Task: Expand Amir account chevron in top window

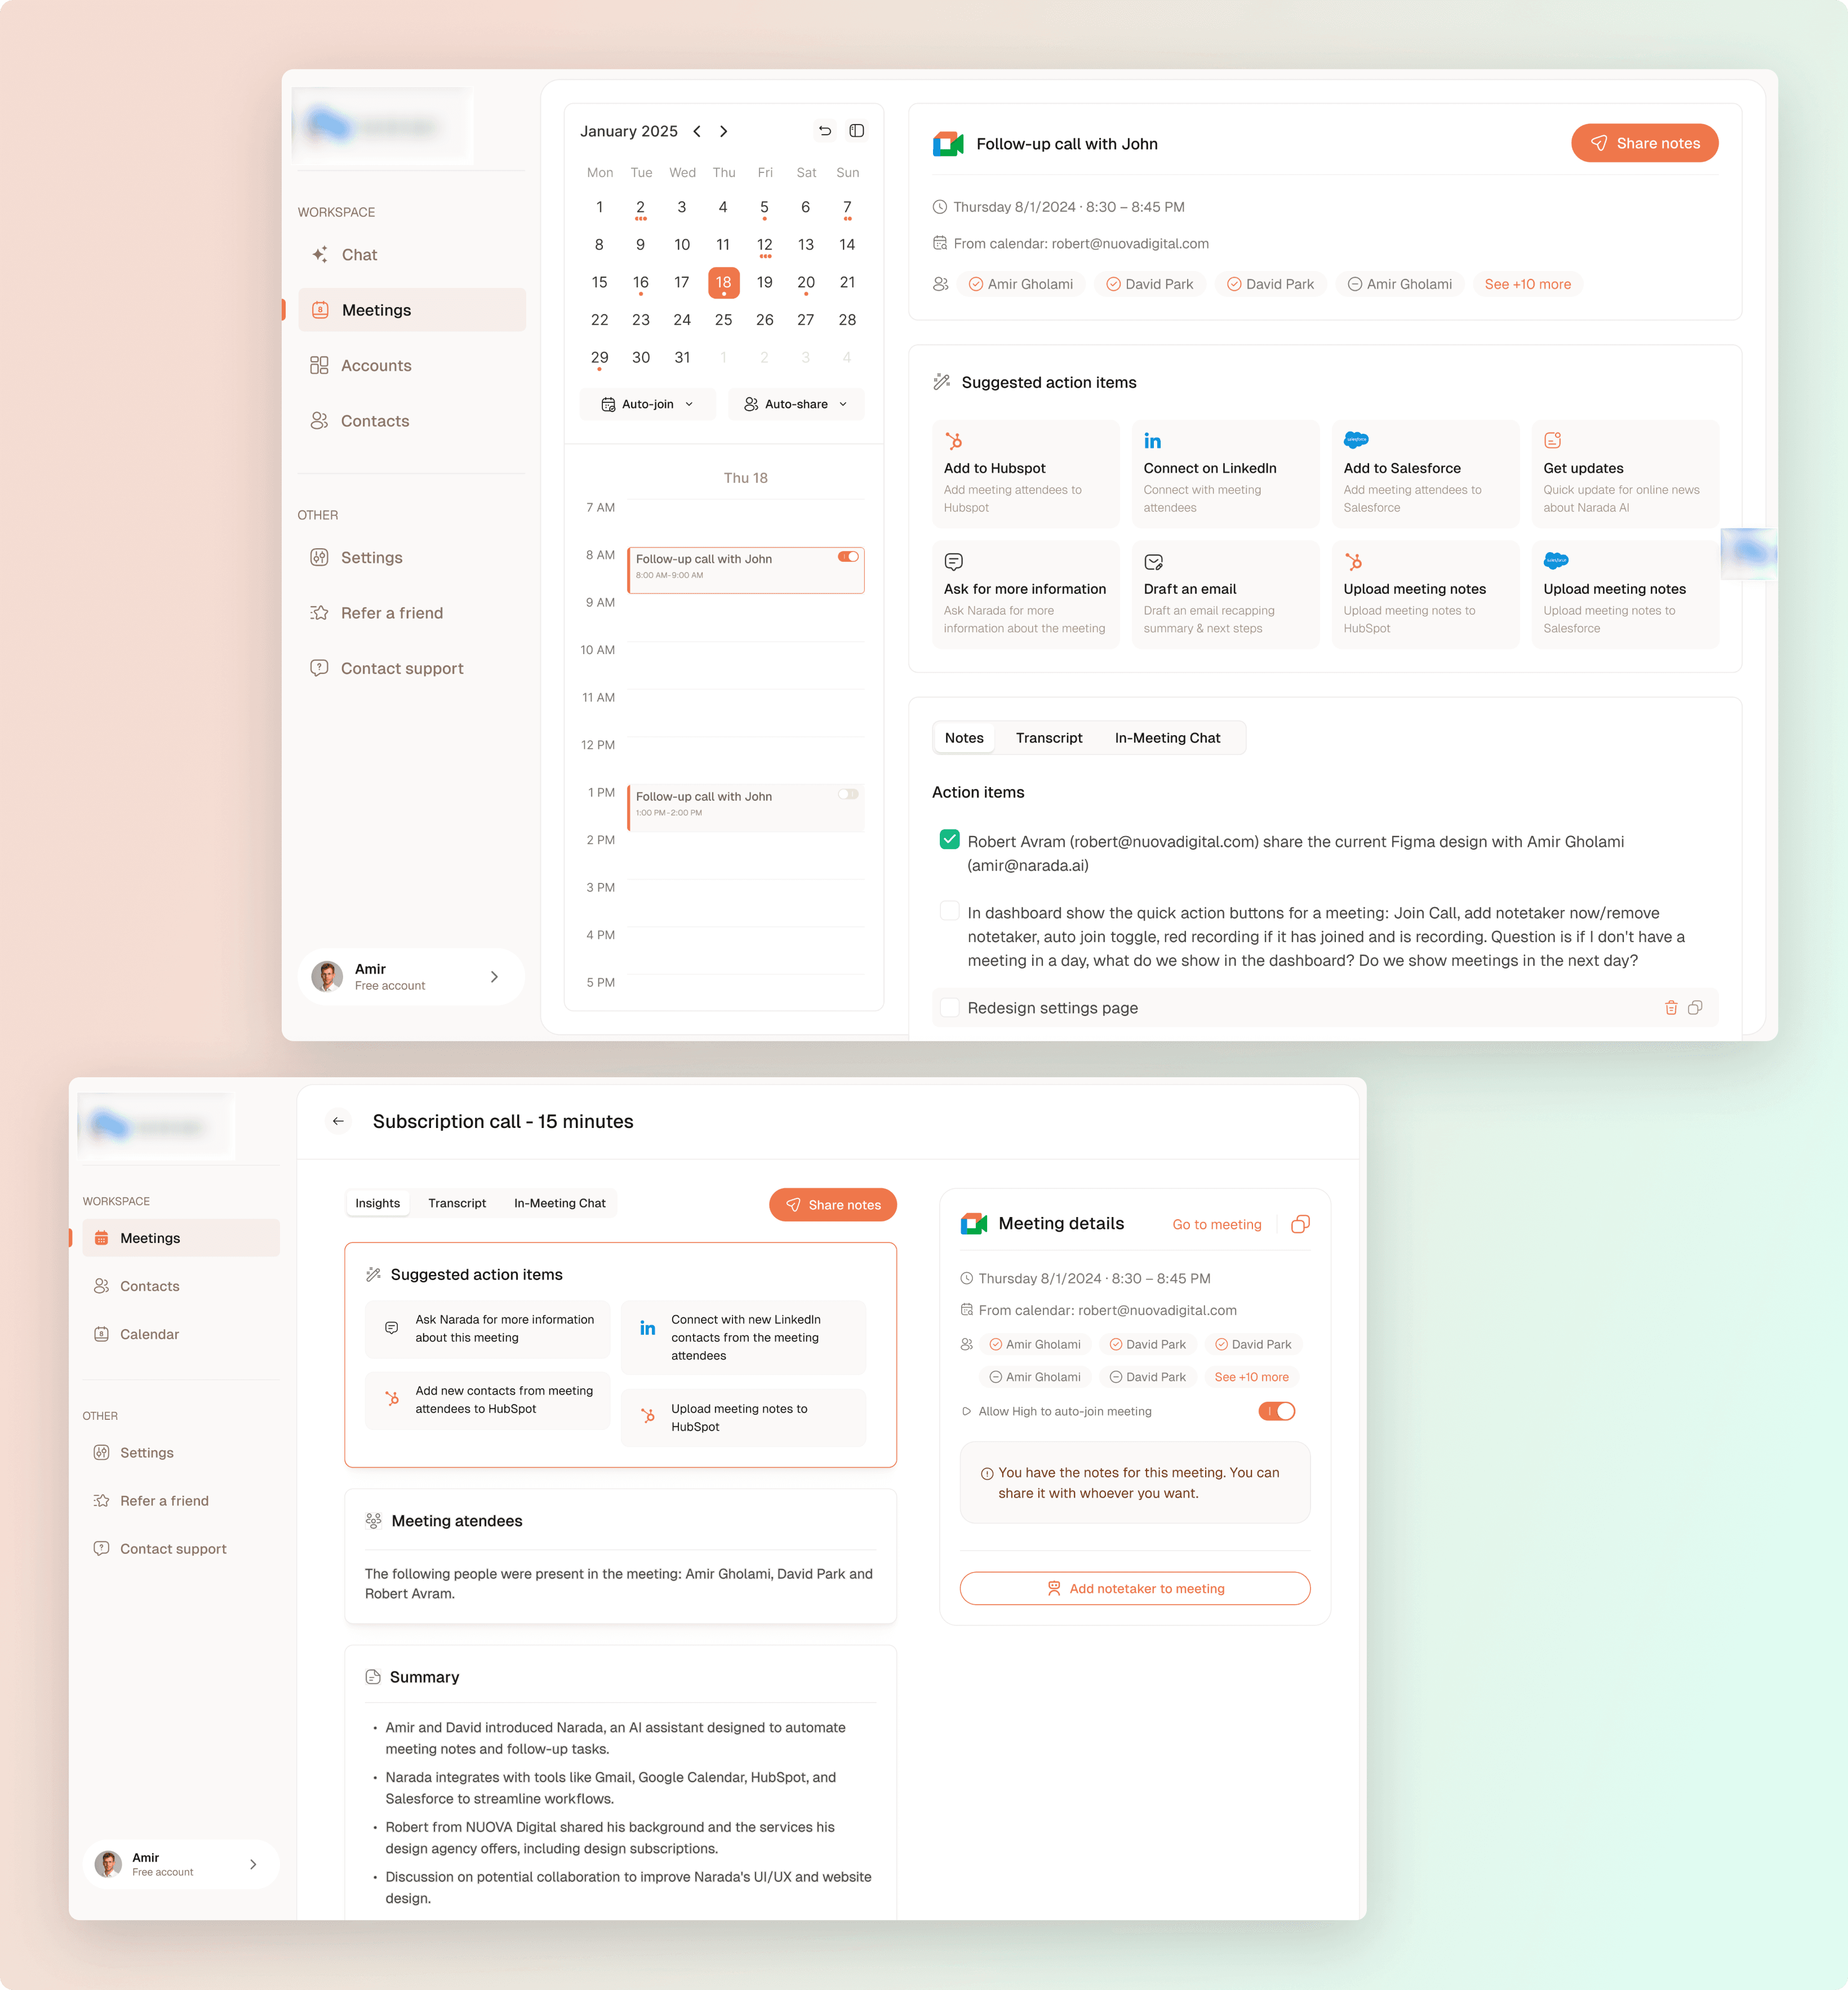Action: coord(494,977)
